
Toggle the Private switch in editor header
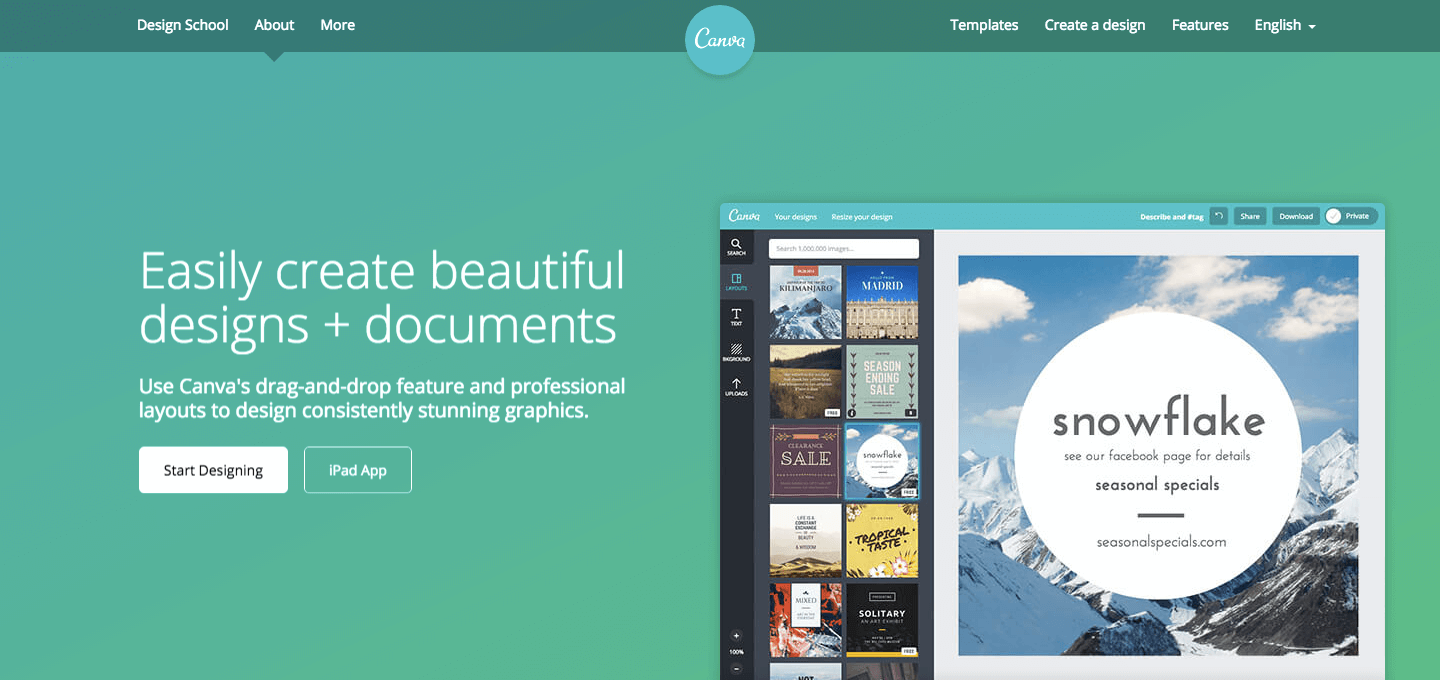pyautogui.click(x=1350, y=216)
